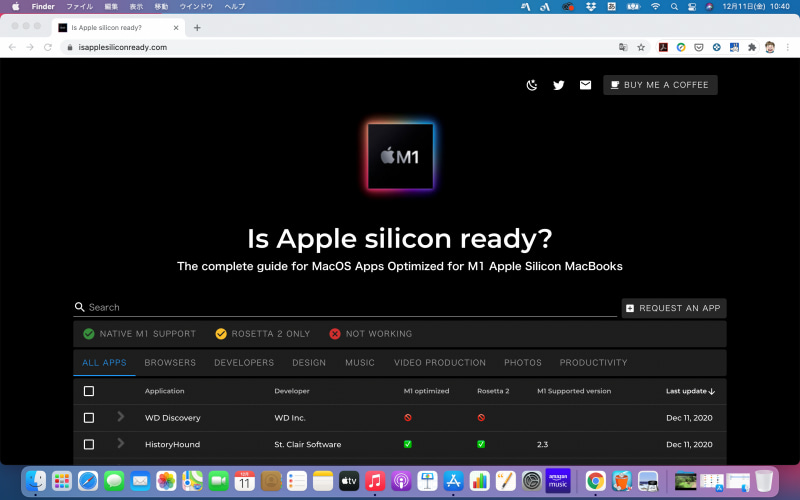Switch to the Browsers tab
This screenshot has height=500, width=800.
[x=170, y=363]
